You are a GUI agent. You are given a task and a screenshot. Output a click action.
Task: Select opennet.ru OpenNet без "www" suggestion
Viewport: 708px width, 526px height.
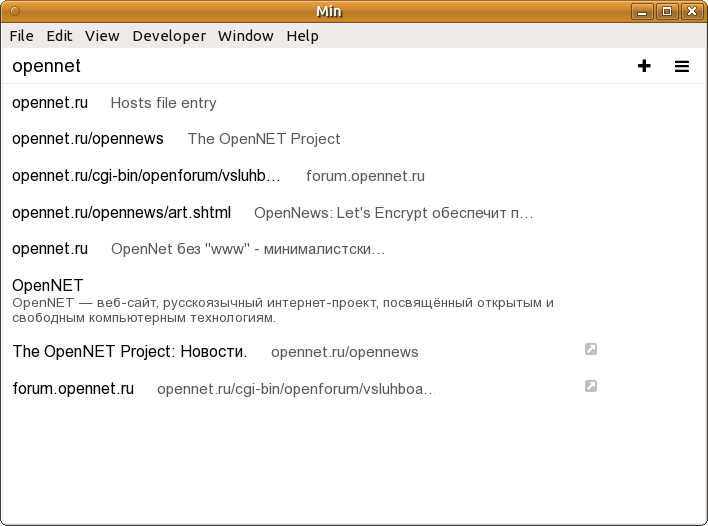[354, 249]
